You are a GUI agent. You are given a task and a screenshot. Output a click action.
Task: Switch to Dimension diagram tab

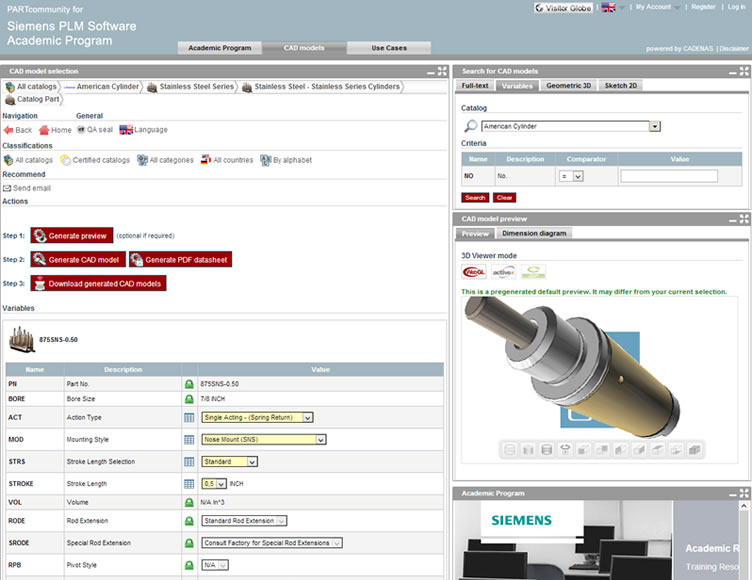pyautogui.click(x=534, y=233)
